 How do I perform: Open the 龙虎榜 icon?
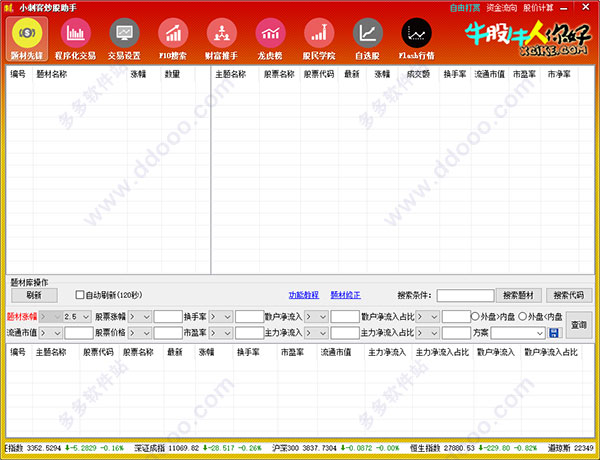pos(270,39)
